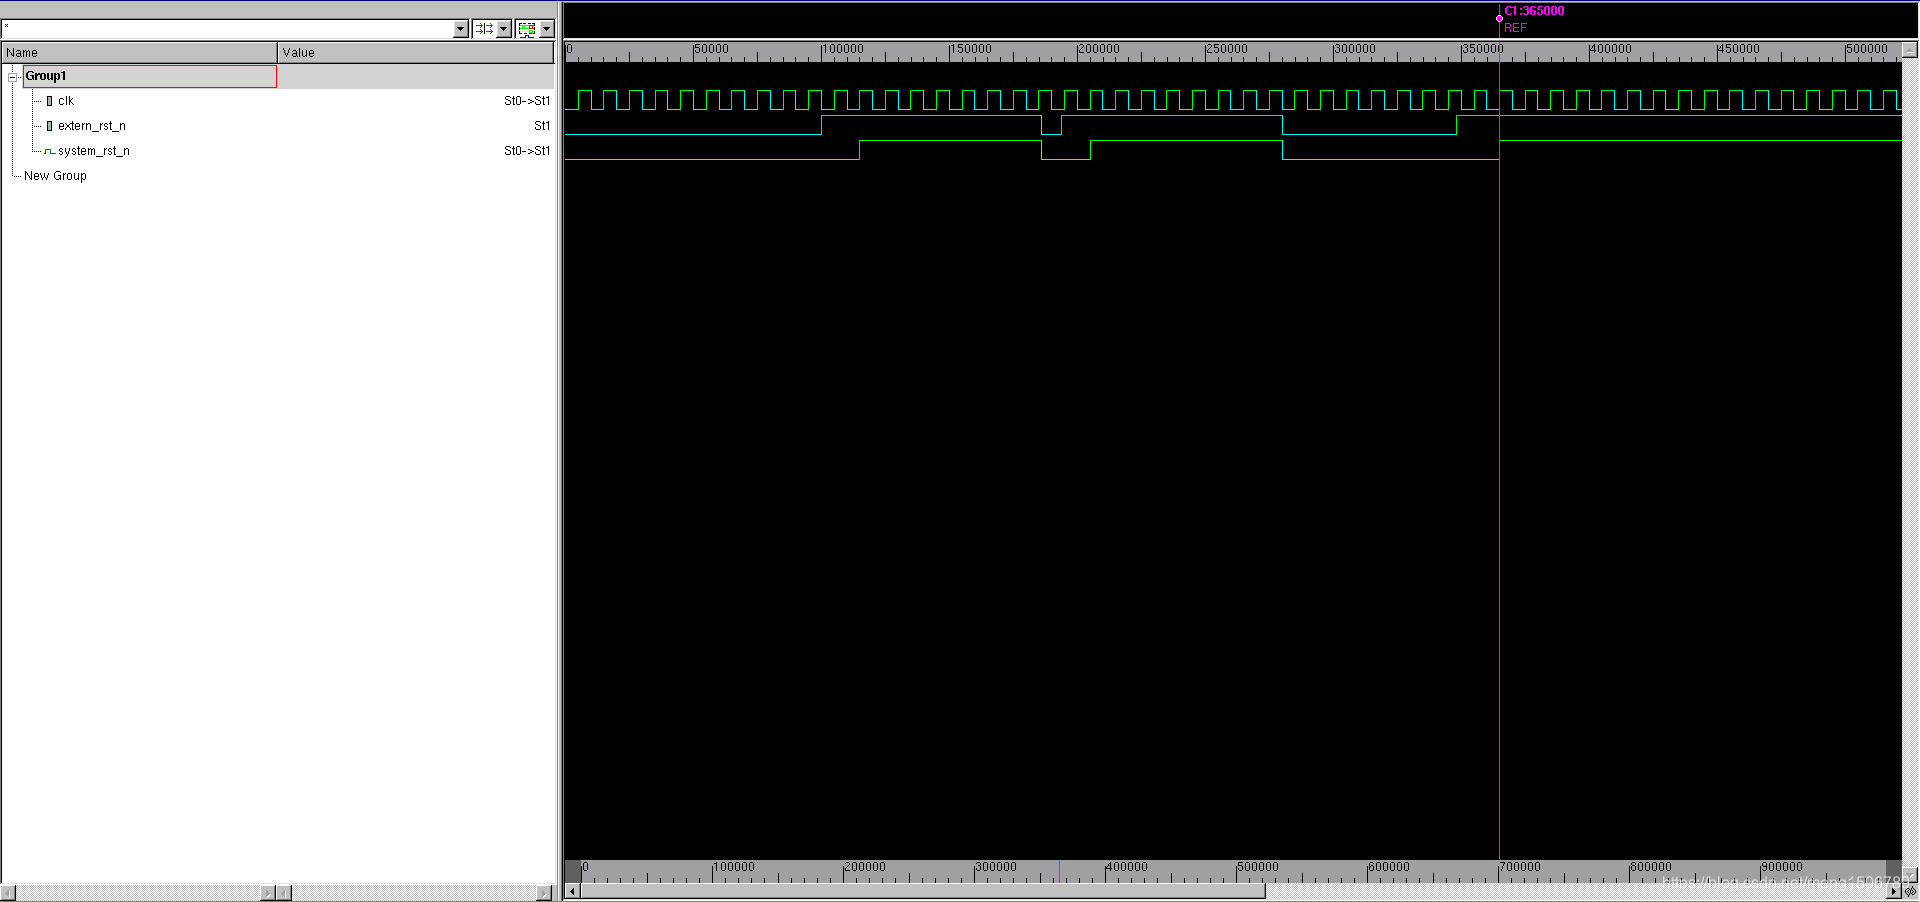
Task: Select the extern_rst_n signal
Action: click(92, 126)
